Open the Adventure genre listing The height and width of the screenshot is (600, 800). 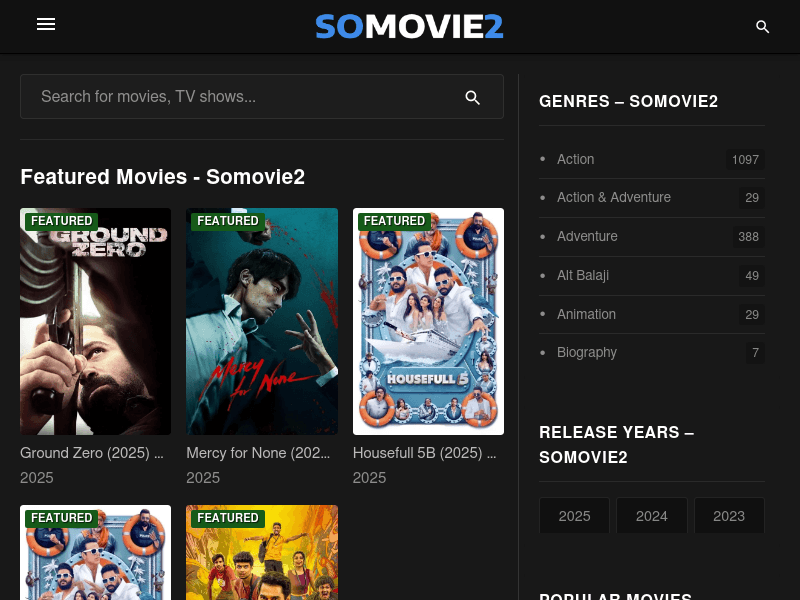pyautogui.click(x=587, y=236)
